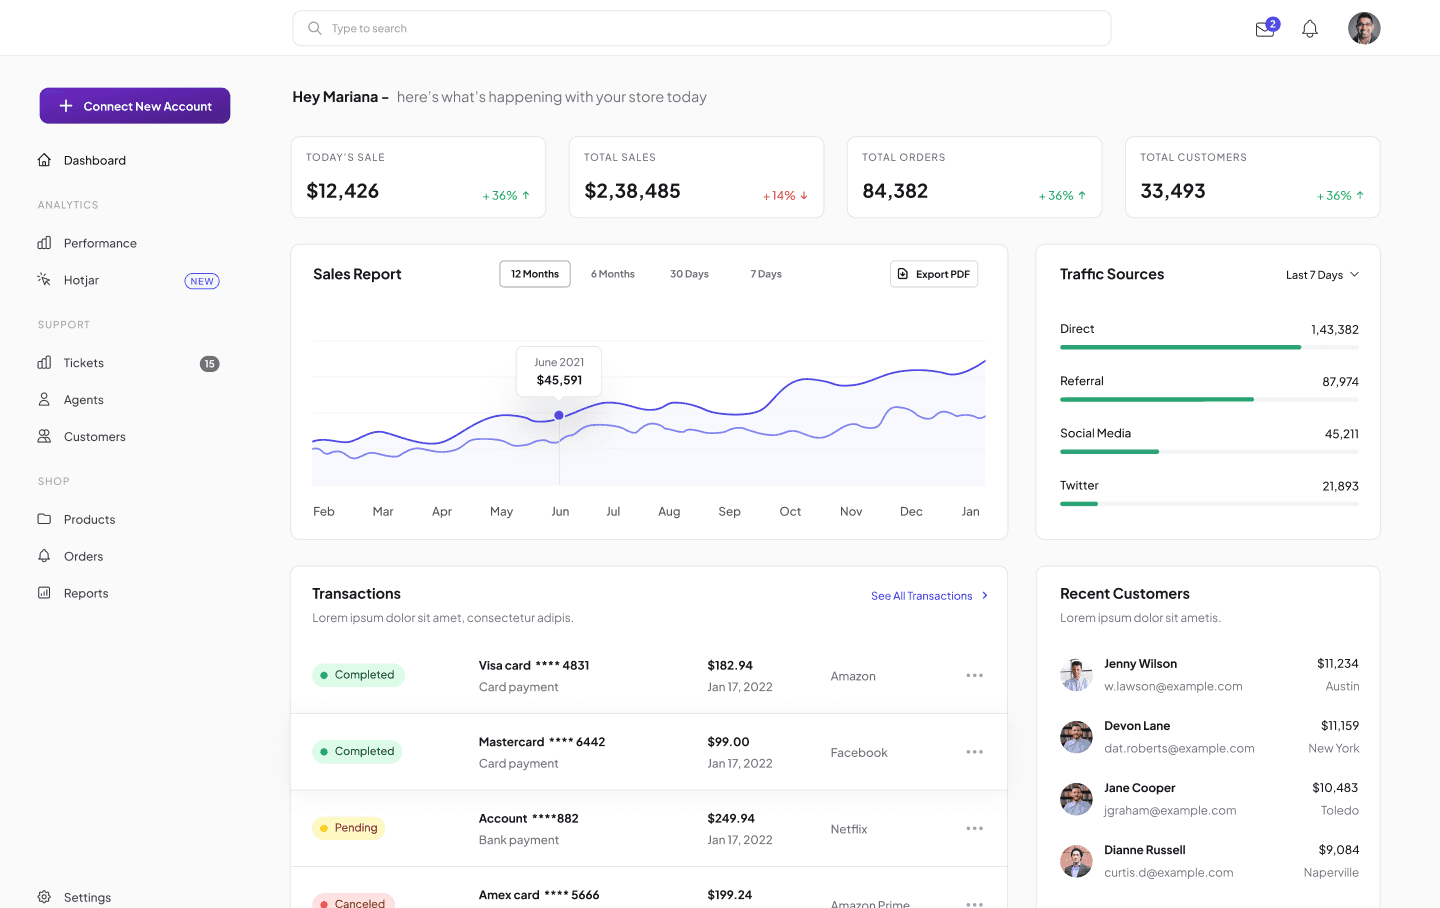This screenshot has width=1440, height=908.
Task: Open Tickets from the Support section
Action: (83, 363)
